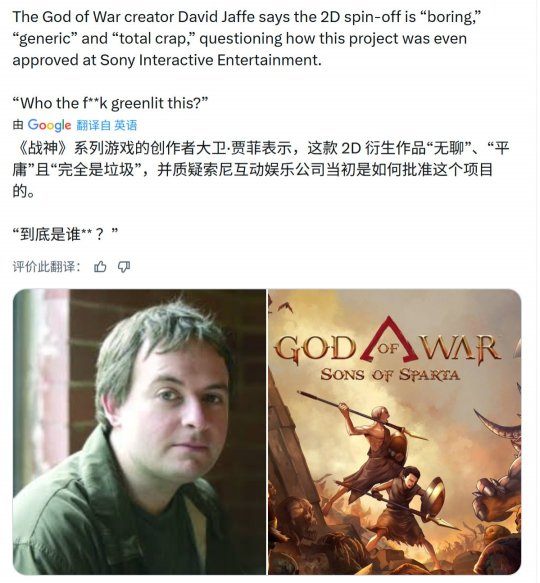Viewport: 540px width, 583px height.
Task: Click the "Who the f**k greenlit this?" quote
Action: click(110, 103)
